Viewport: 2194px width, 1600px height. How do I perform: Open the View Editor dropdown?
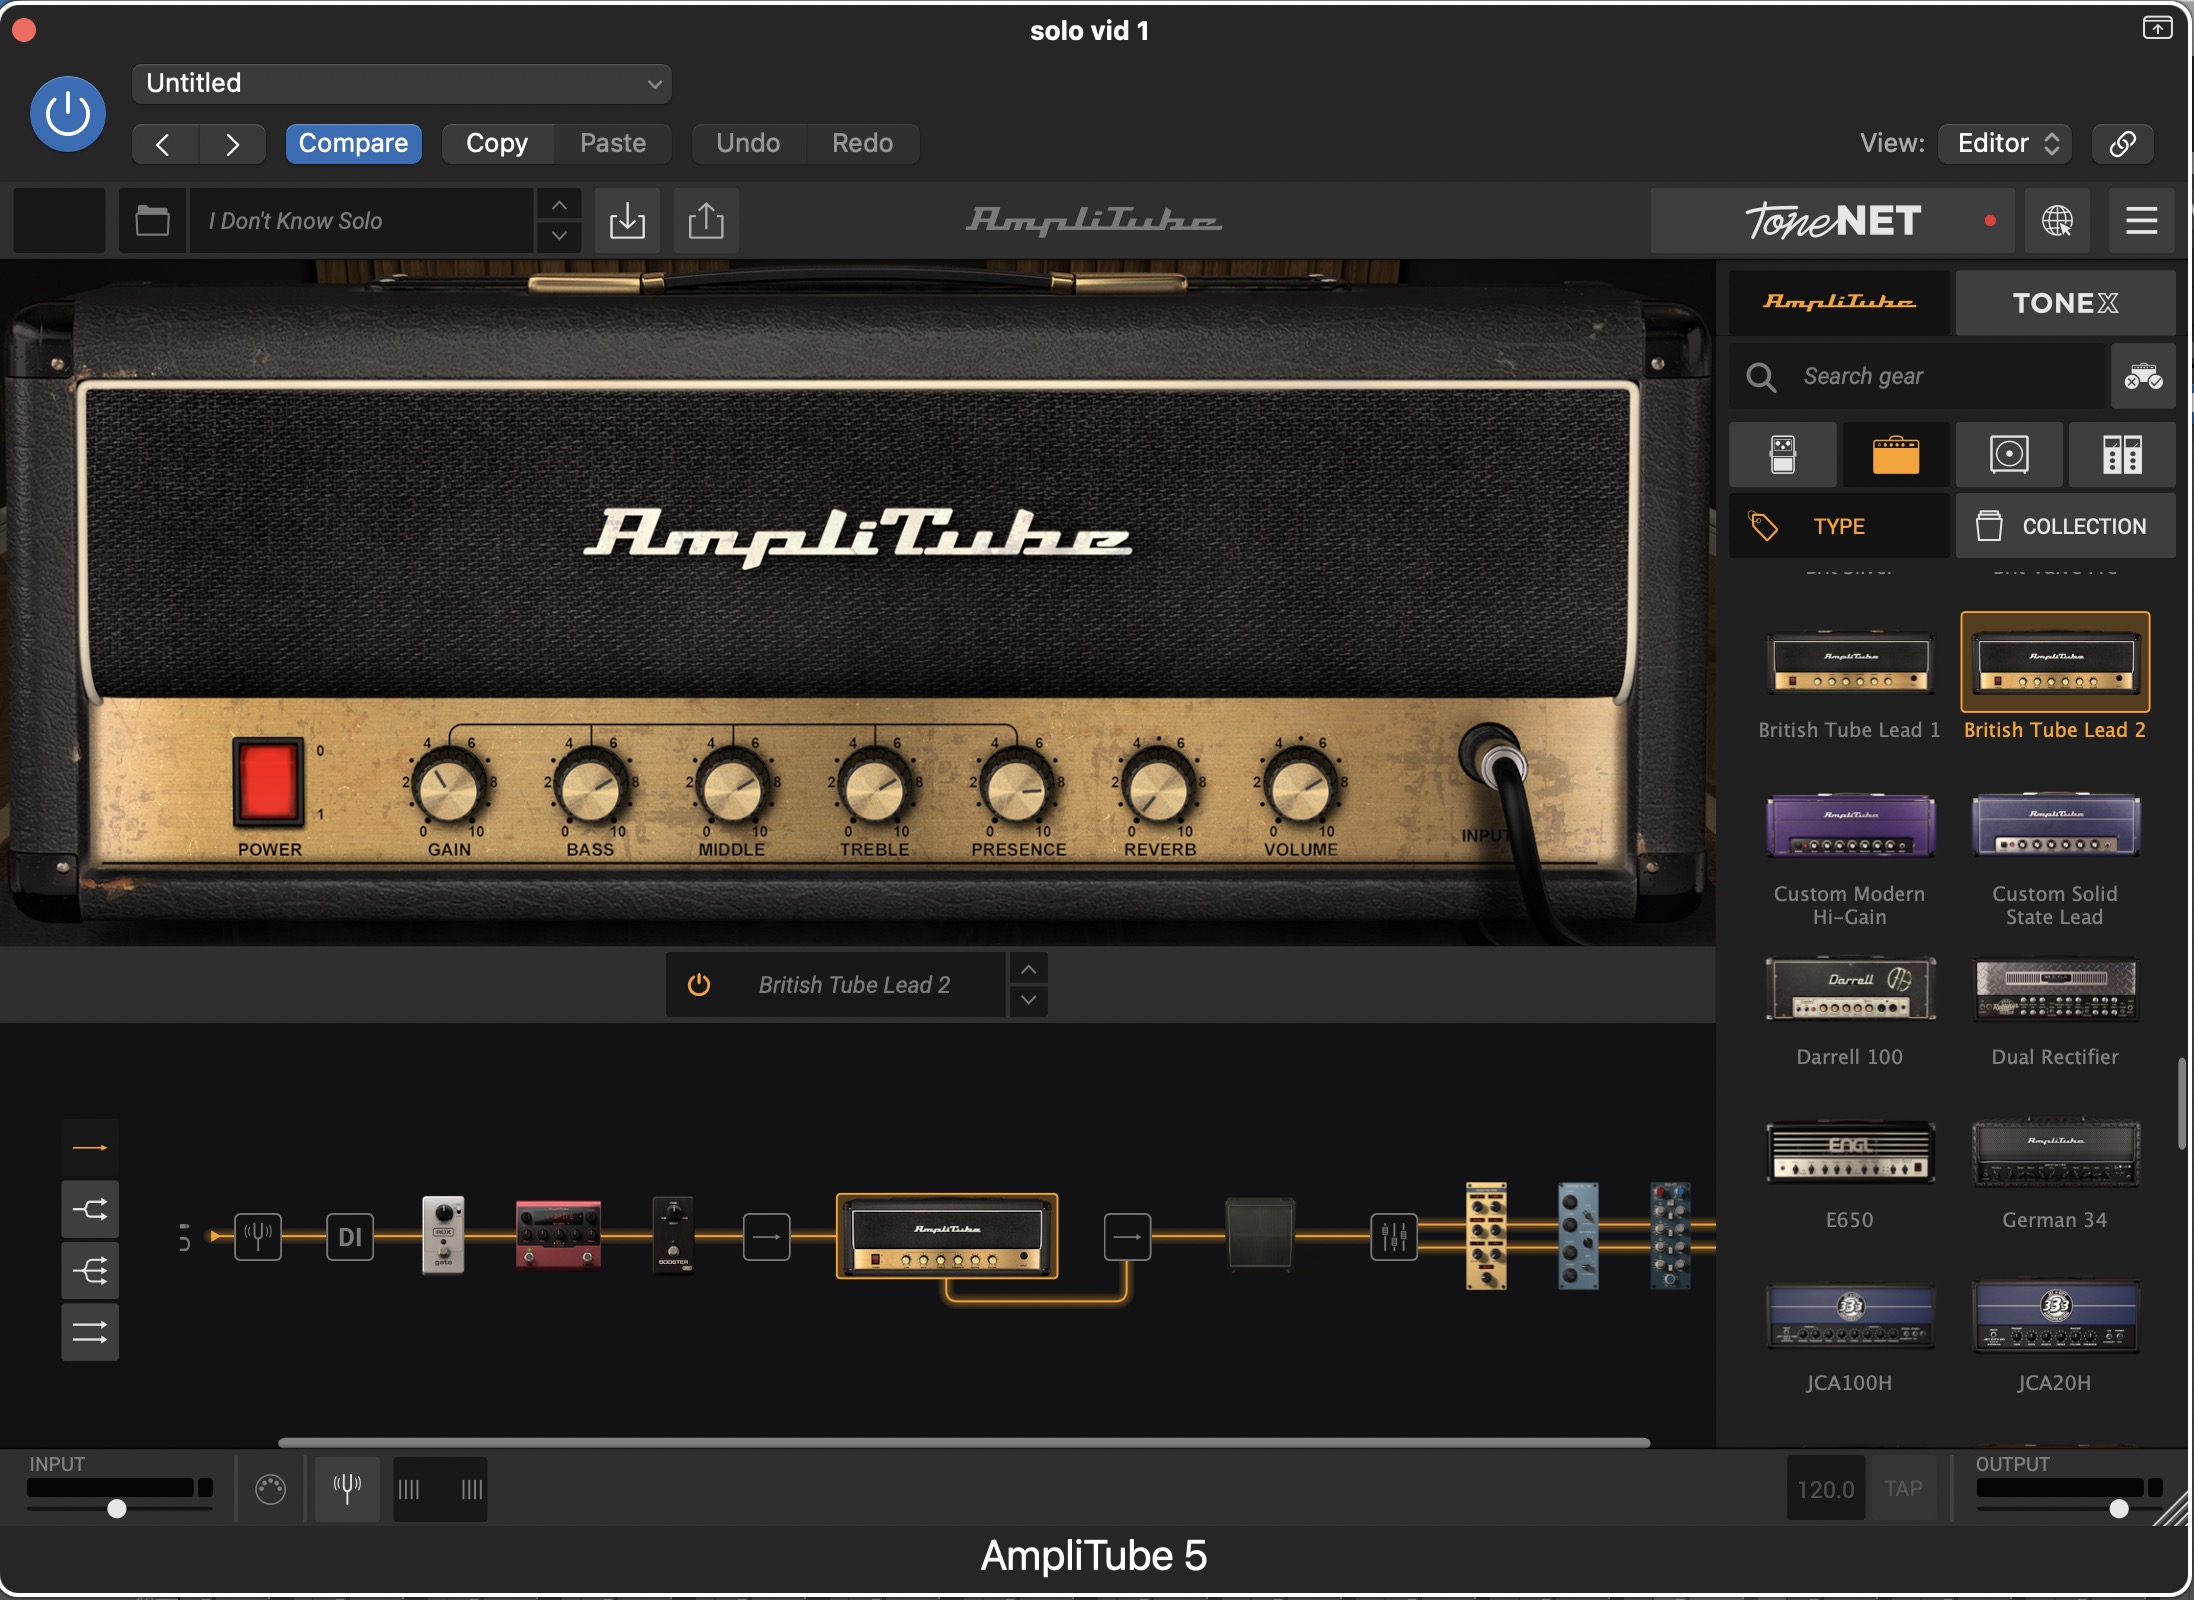click(2005, 144)
